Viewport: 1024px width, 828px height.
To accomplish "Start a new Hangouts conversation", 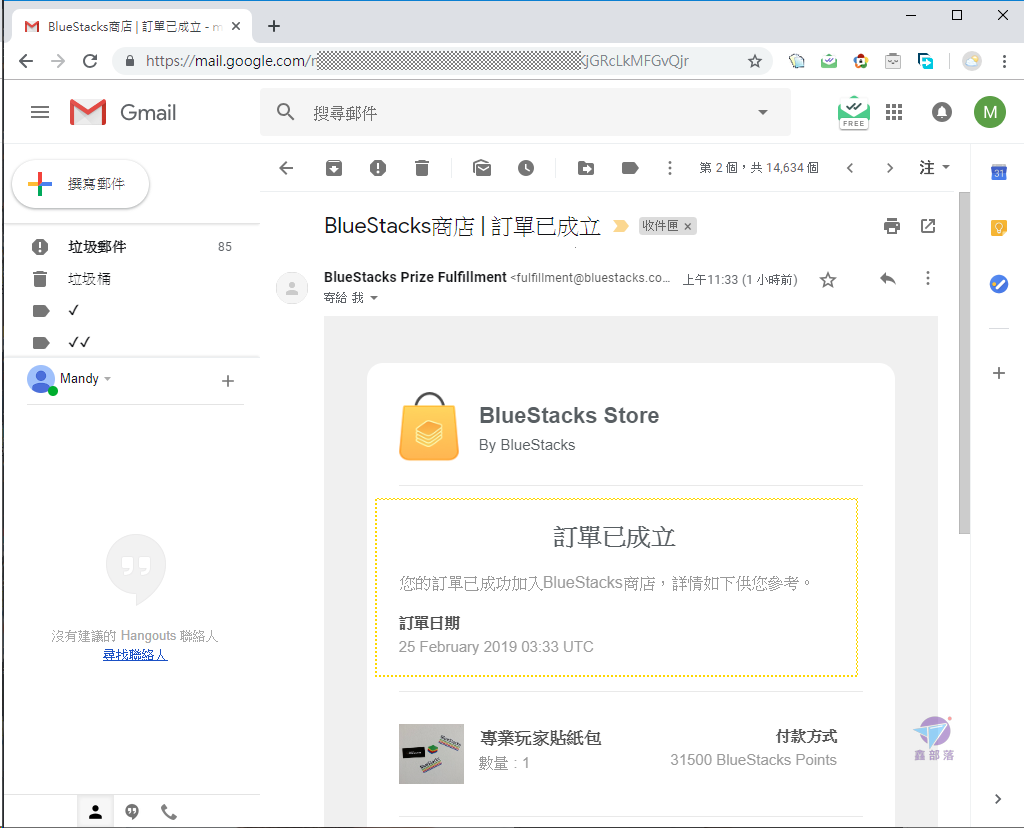I will (227, 381).
